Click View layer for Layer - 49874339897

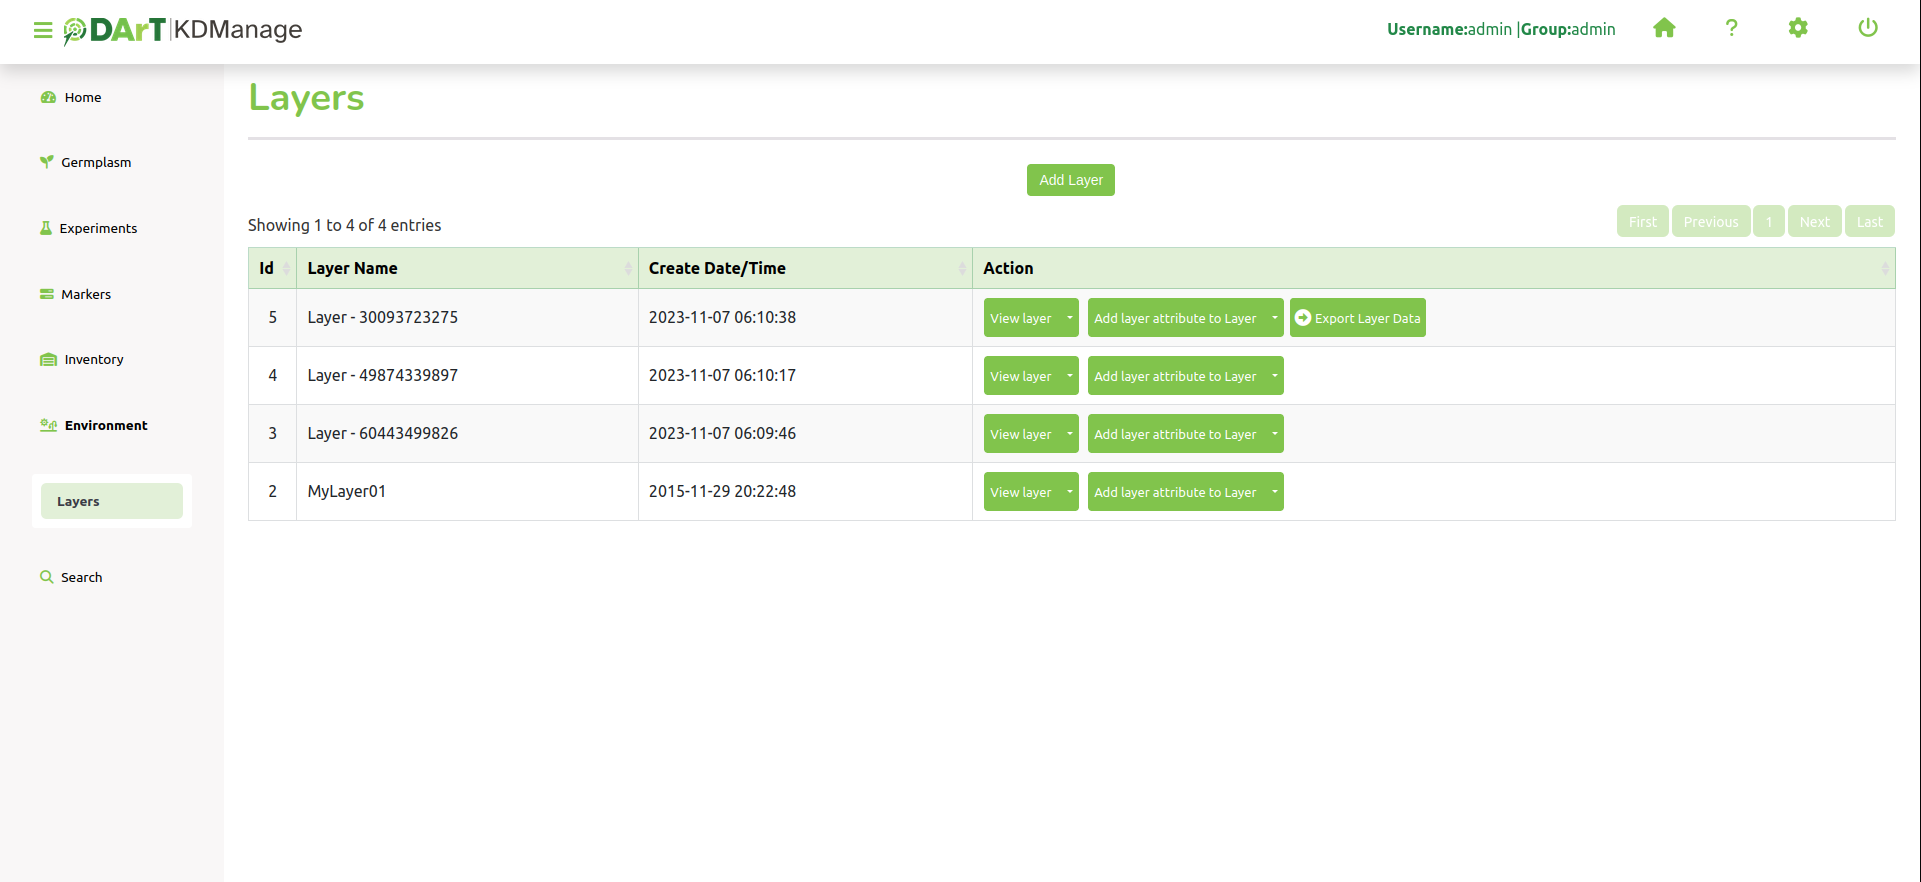pyautogui.click(x=1021, y=376)
